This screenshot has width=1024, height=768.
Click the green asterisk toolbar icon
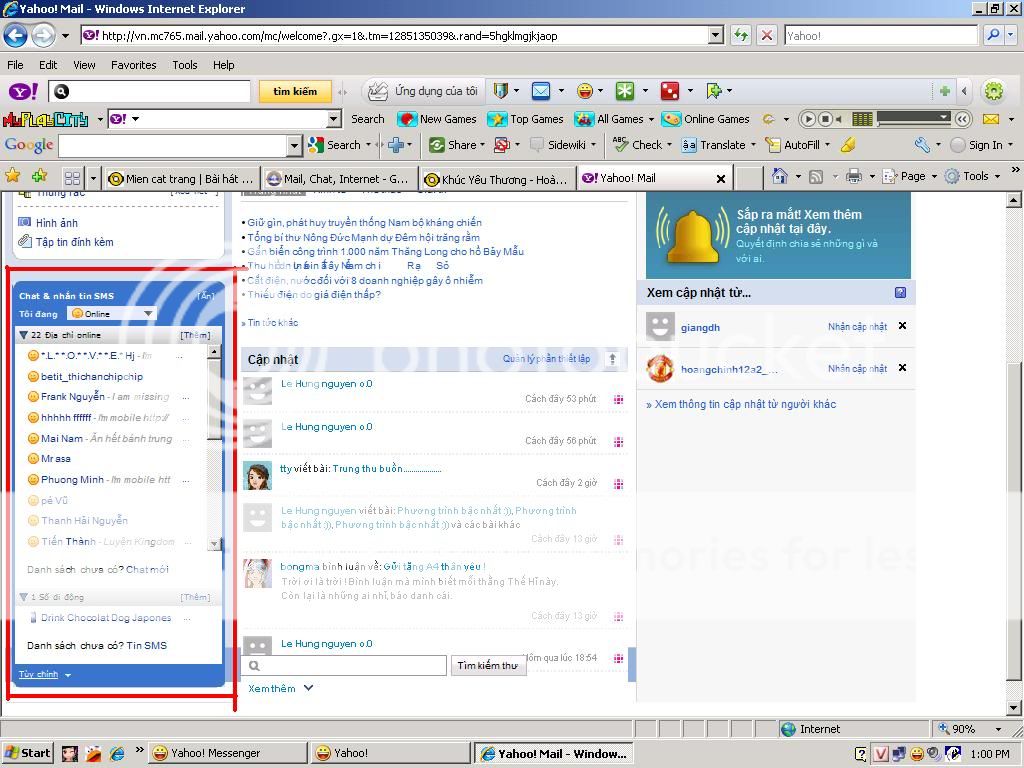coord(625,91)
